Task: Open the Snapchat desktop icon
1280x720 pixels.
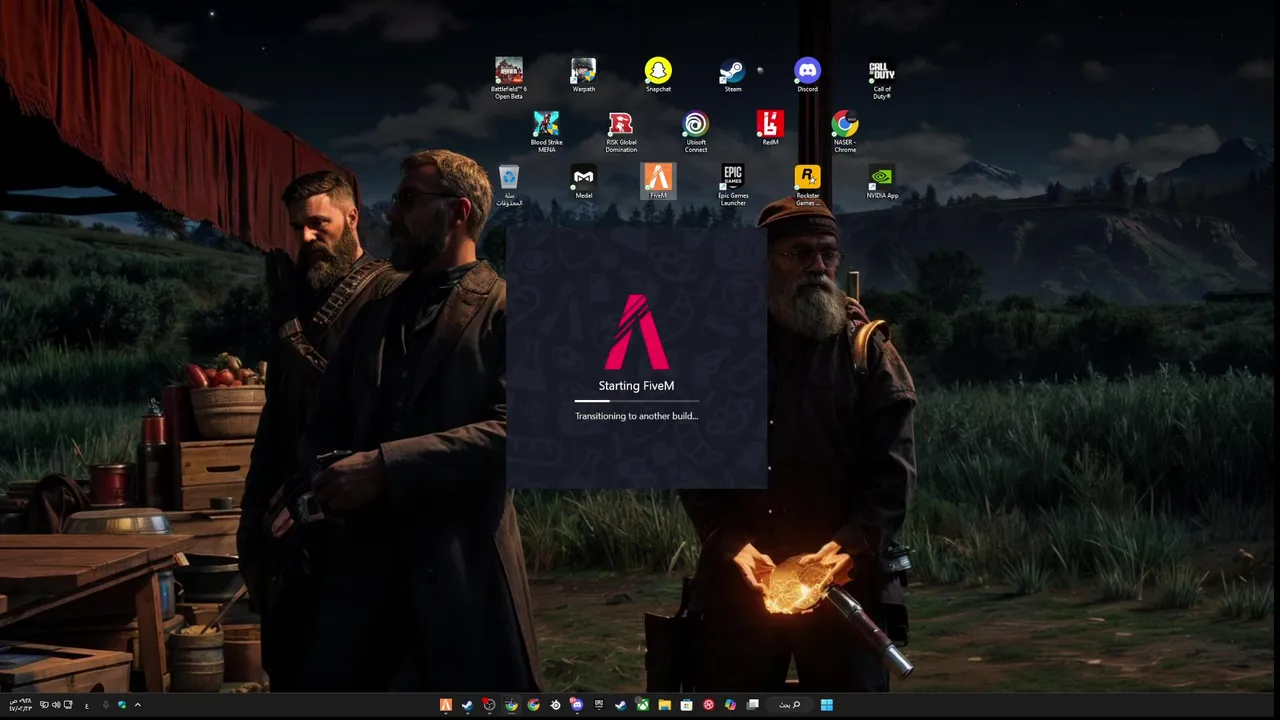Action: 658,75
